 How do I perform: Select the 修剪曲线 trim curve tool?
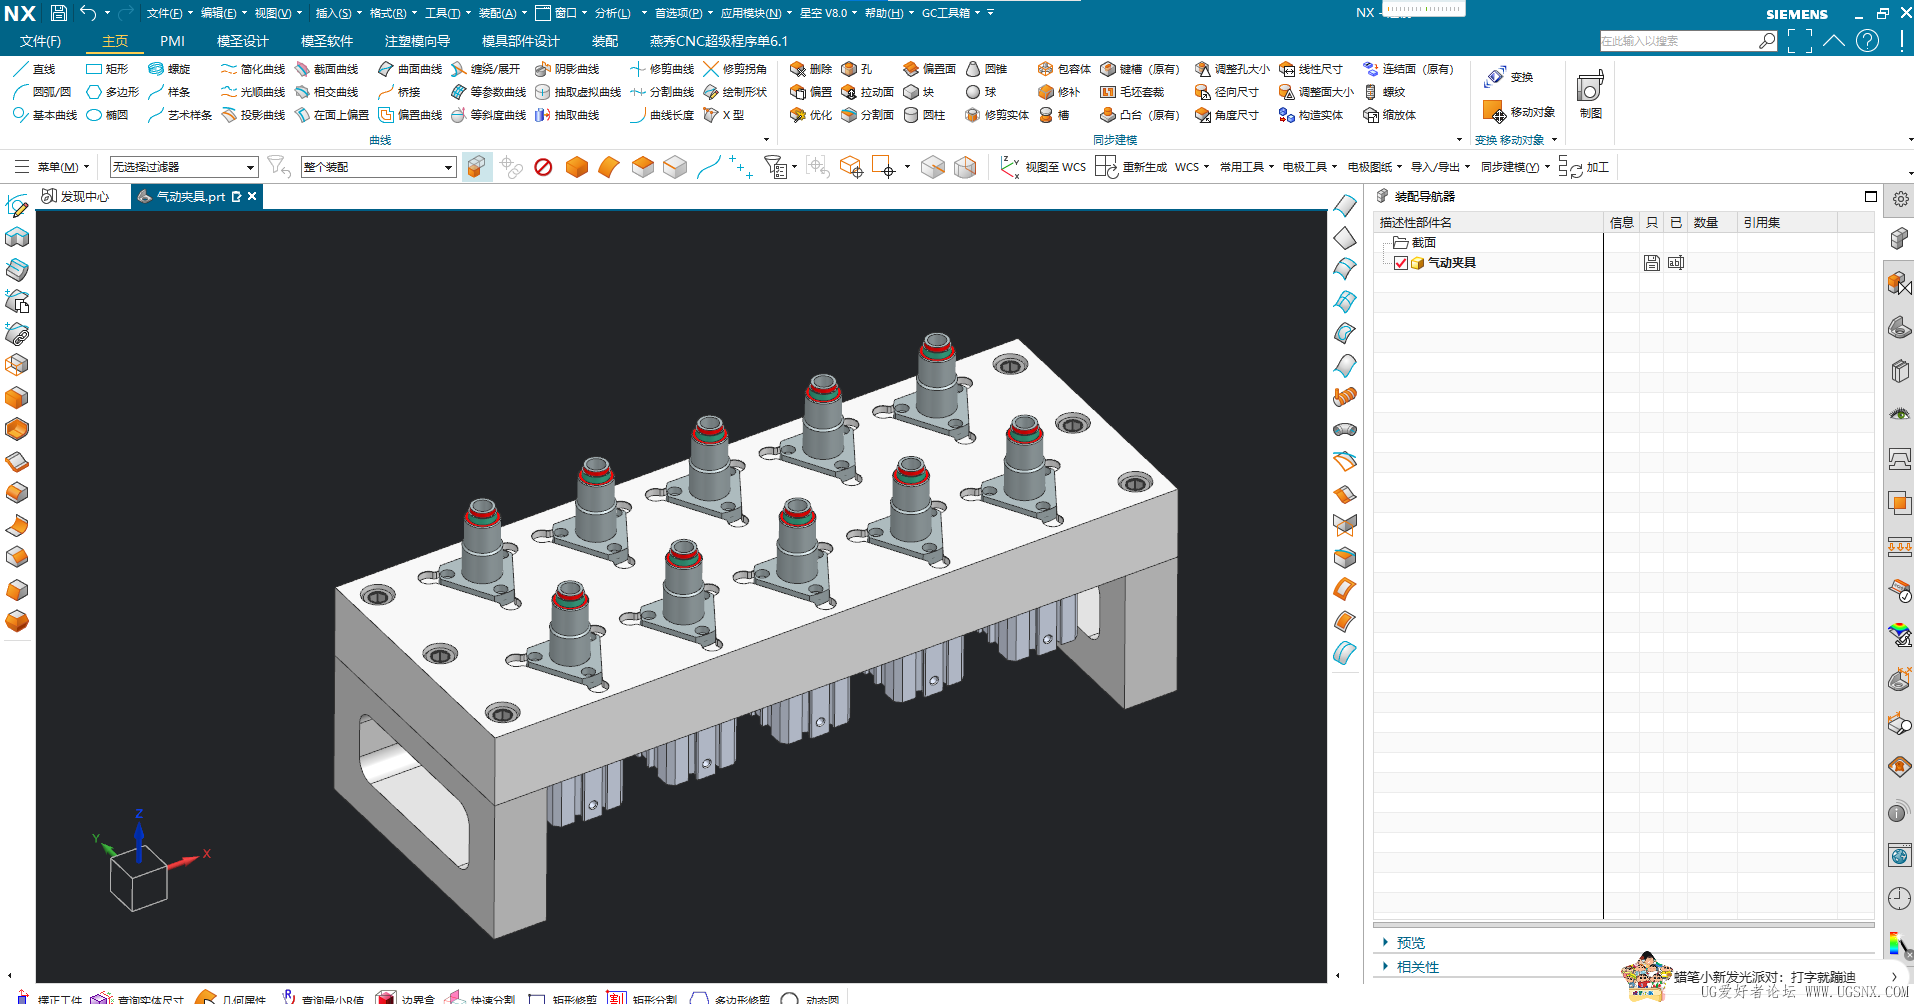[x=661, y=69]
